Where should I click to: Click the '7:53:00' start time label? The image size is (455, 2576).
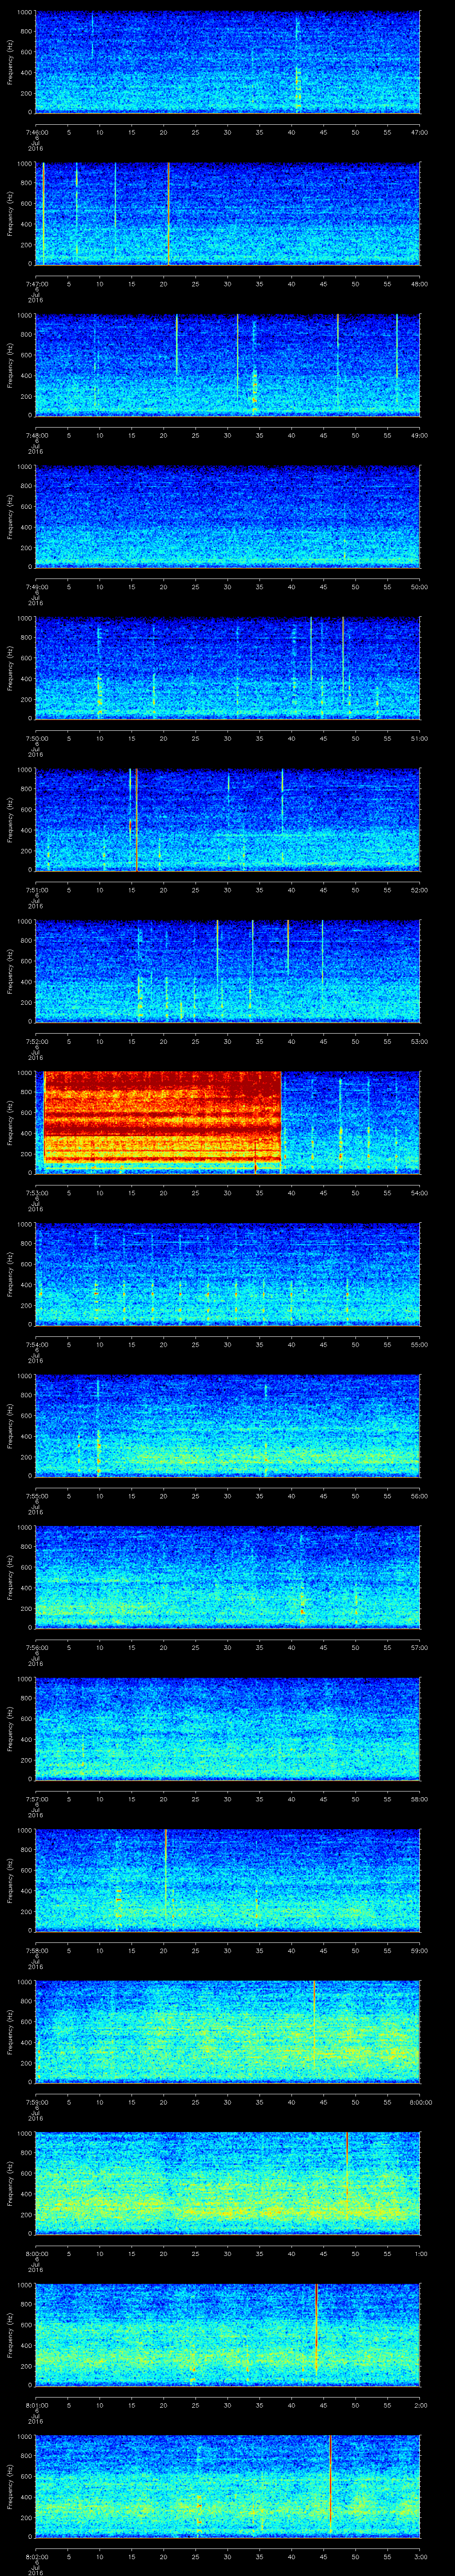click(36, 1192)
